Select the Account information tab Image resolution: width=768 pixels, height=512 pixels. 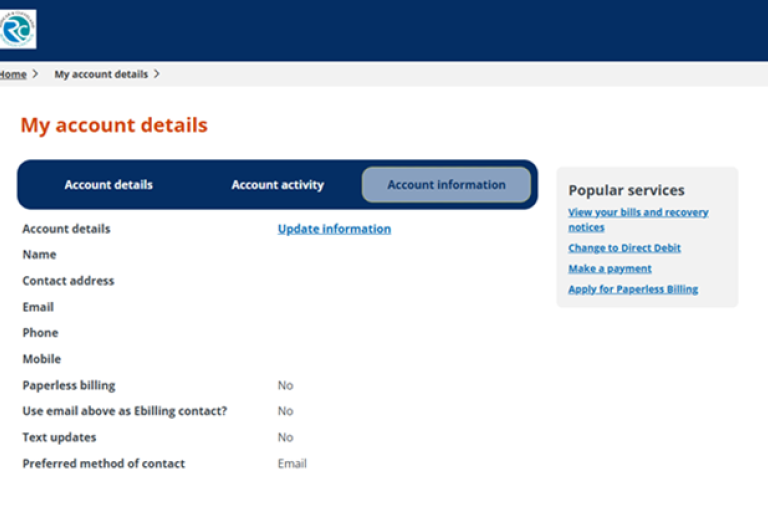446,185
